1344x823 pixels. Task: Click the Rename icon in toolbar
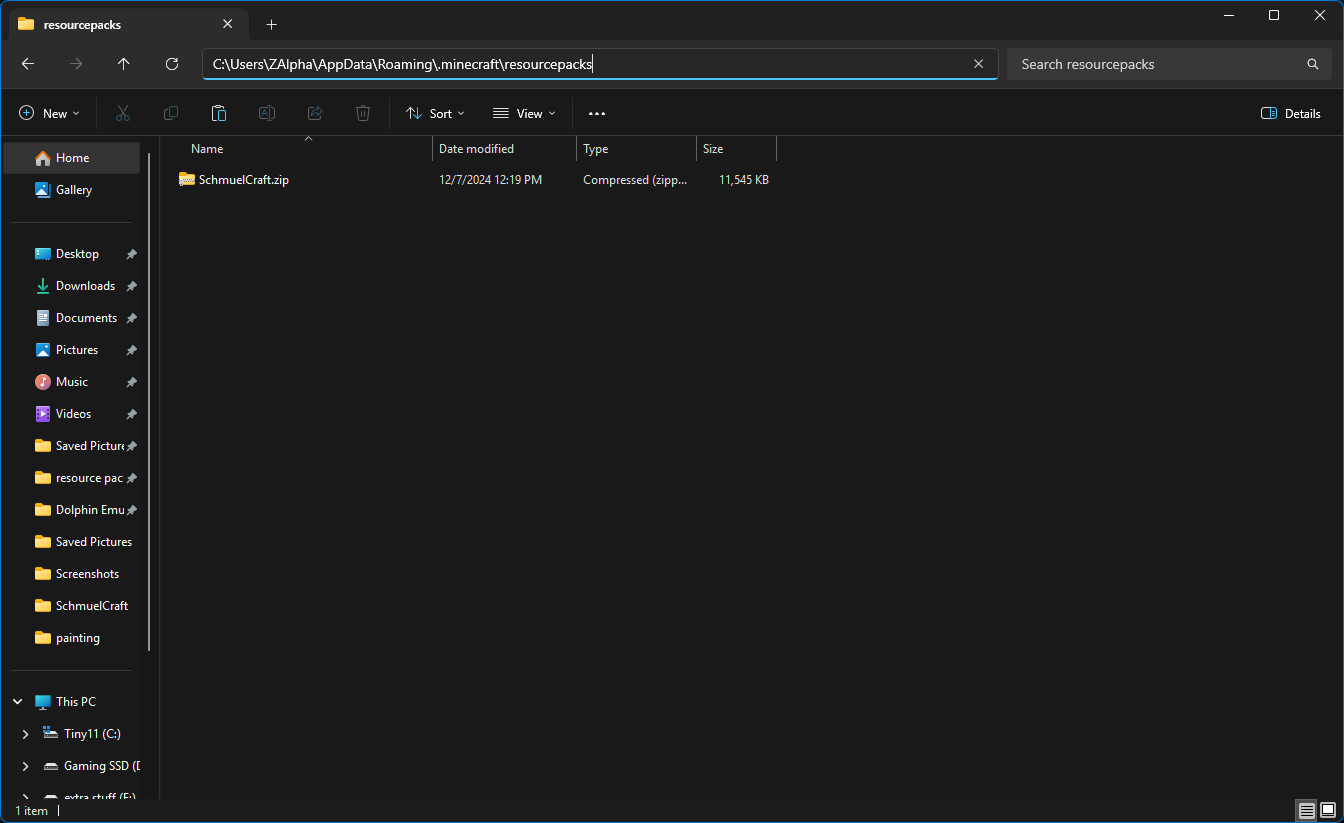[x=267, y=114]
